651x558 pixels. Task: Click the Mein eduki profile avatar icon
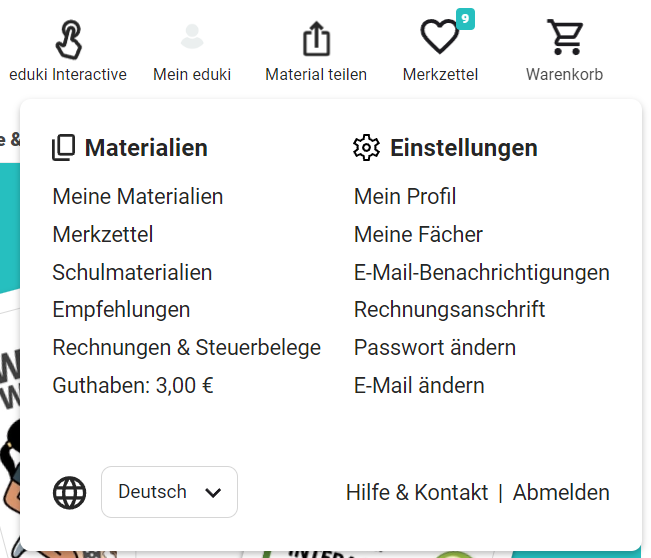[x=192, y=38]
